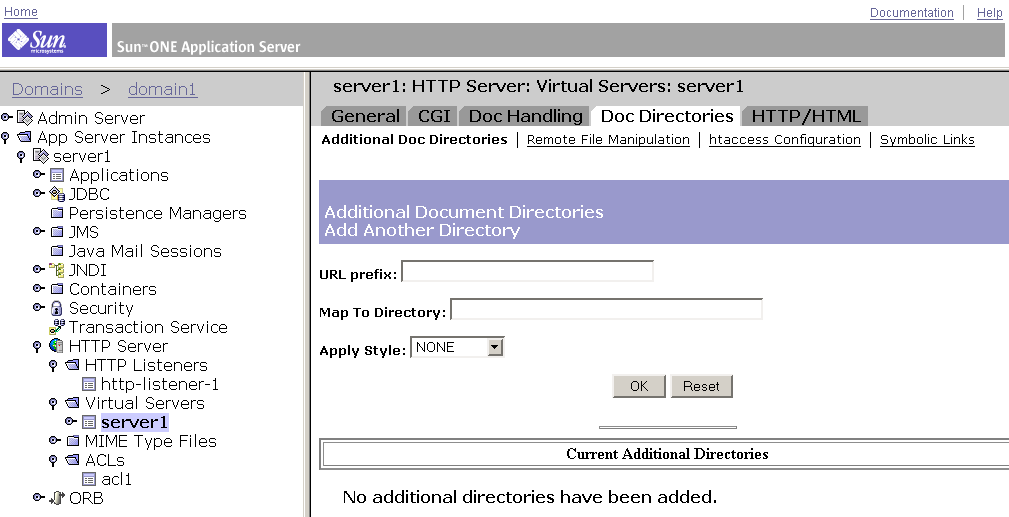Viewport: 1009px width, 517px height.
Task: Click the App Server Instances folder icon
Action: pos(24,137)
